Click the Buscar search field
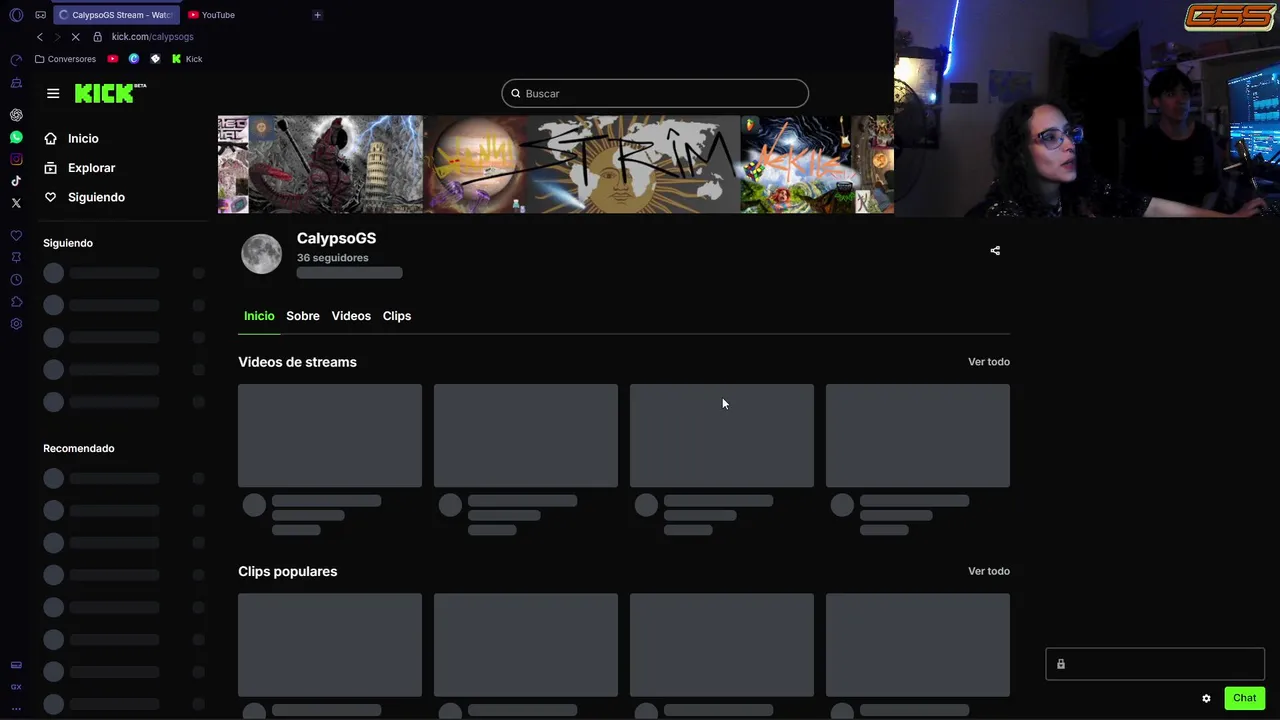 pos(655,93)
